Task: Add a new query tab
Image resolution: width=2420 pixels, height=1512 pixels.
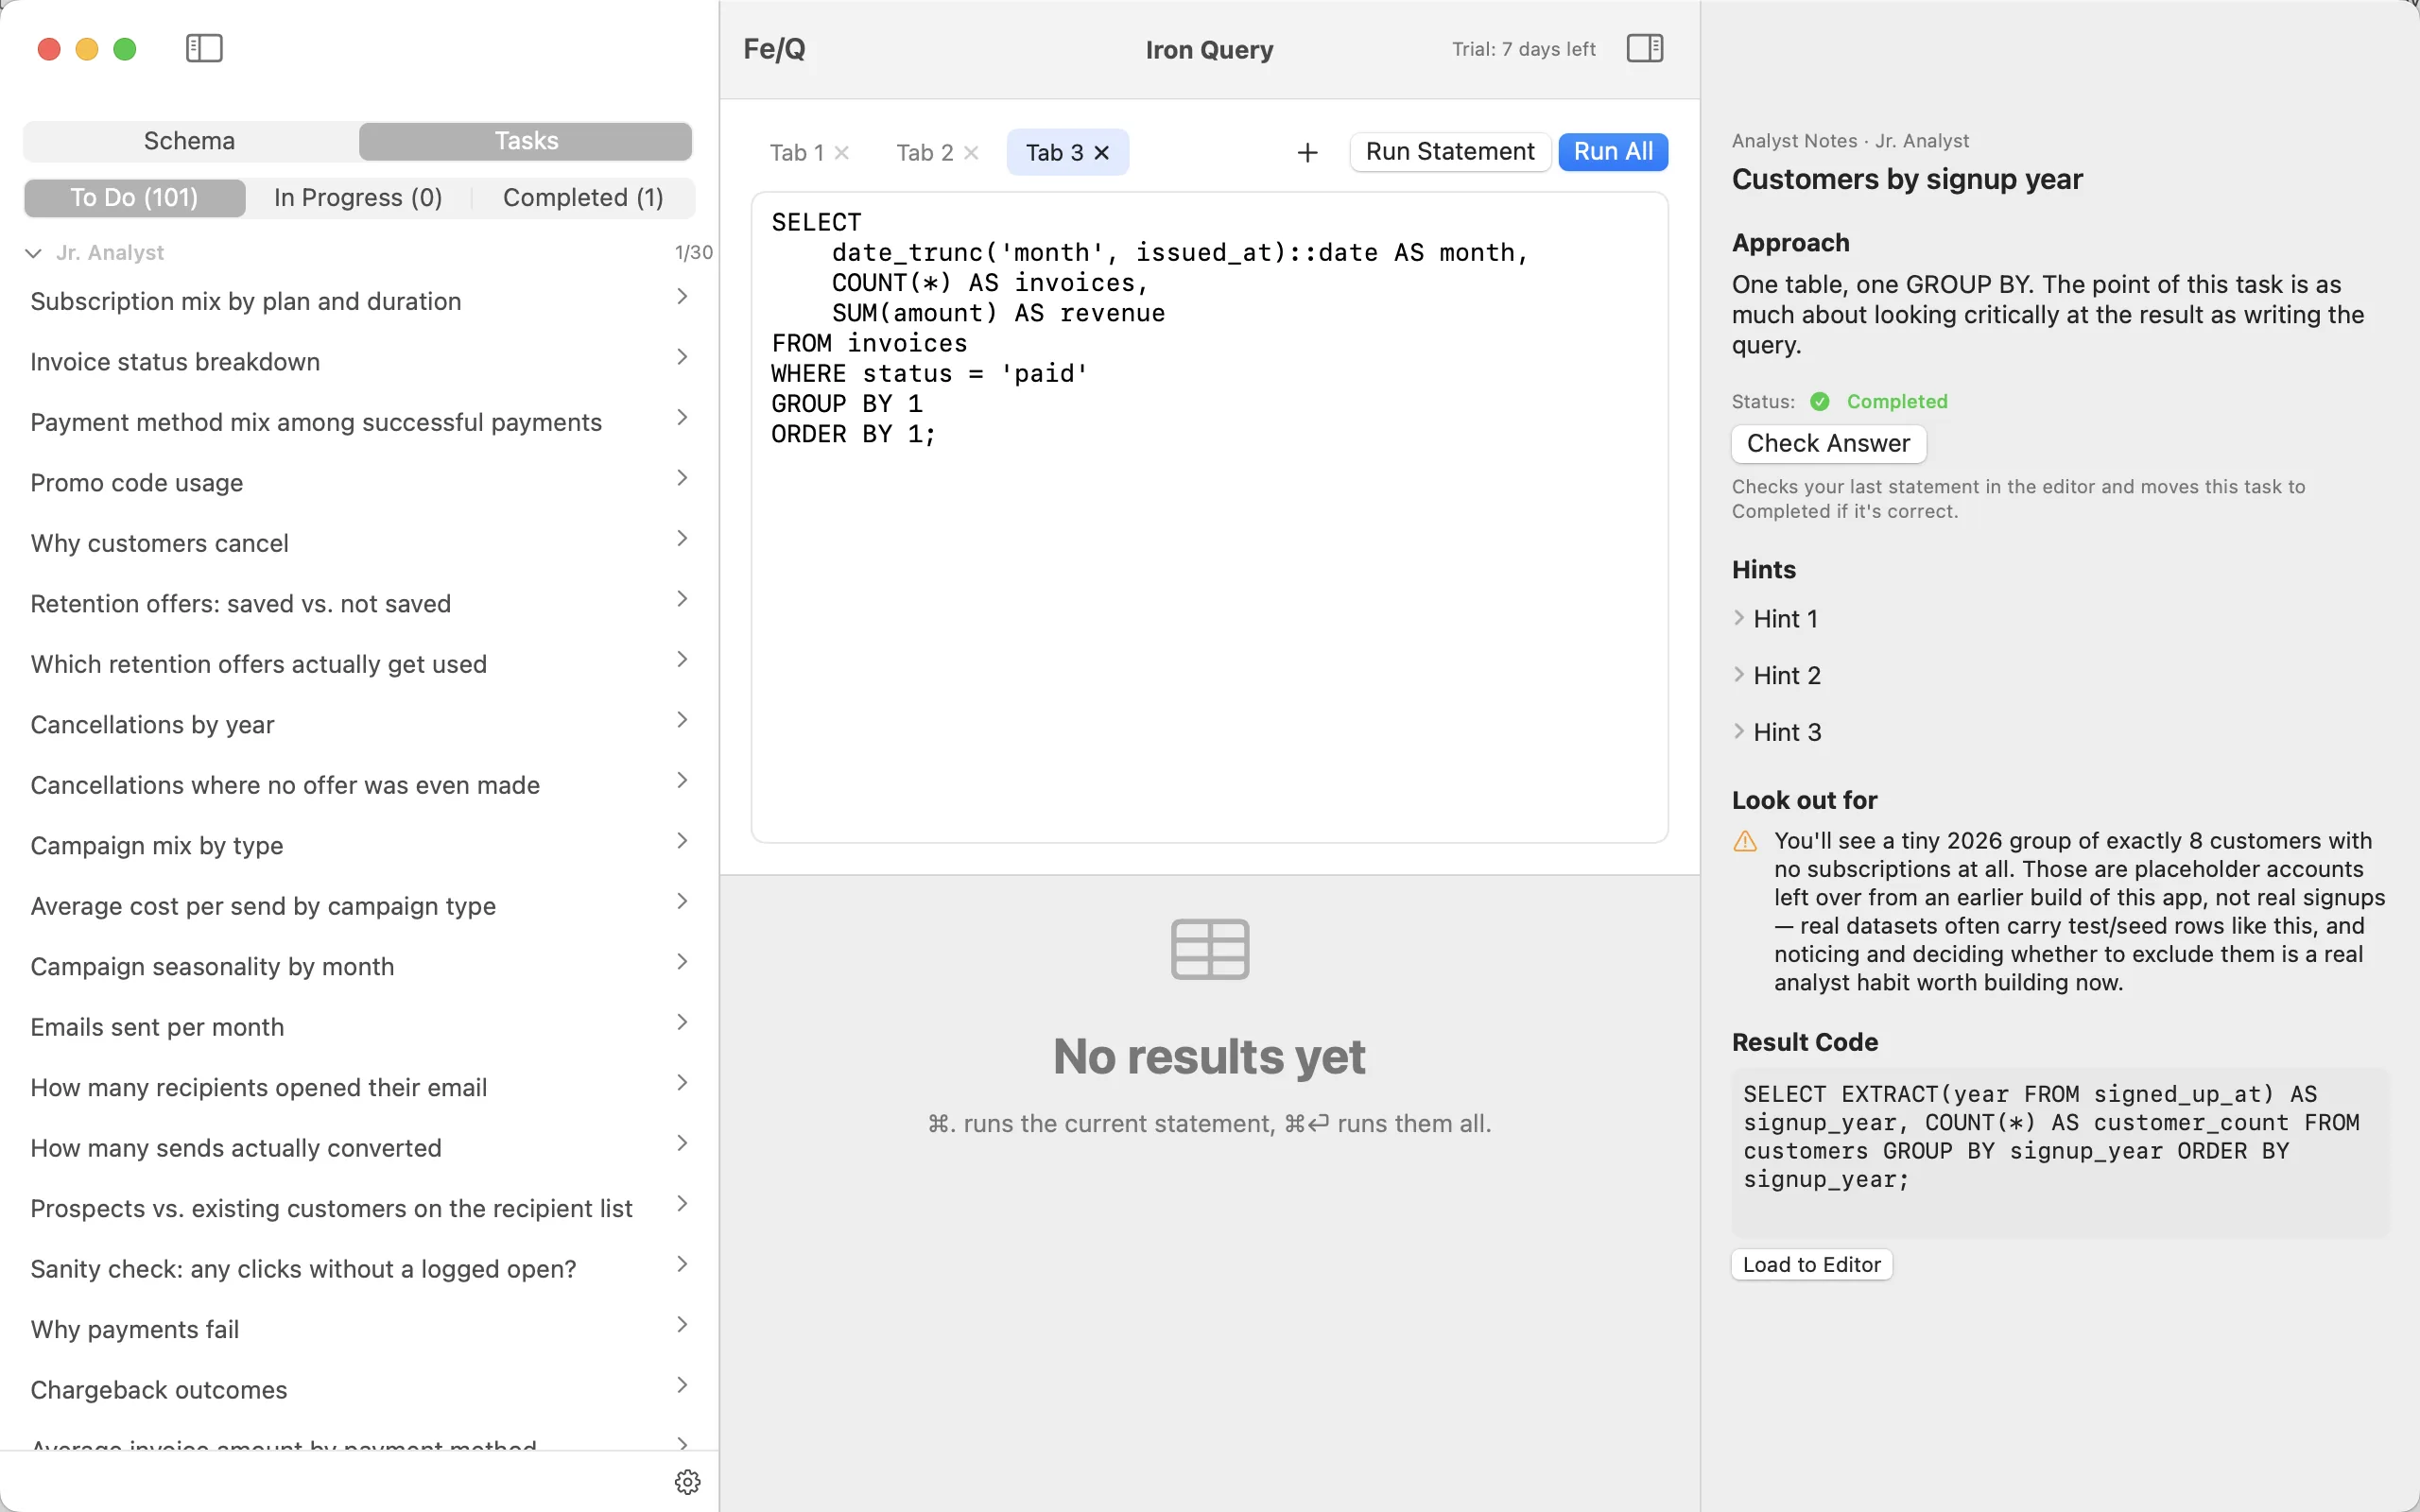Action: (x=1307, y=152)
